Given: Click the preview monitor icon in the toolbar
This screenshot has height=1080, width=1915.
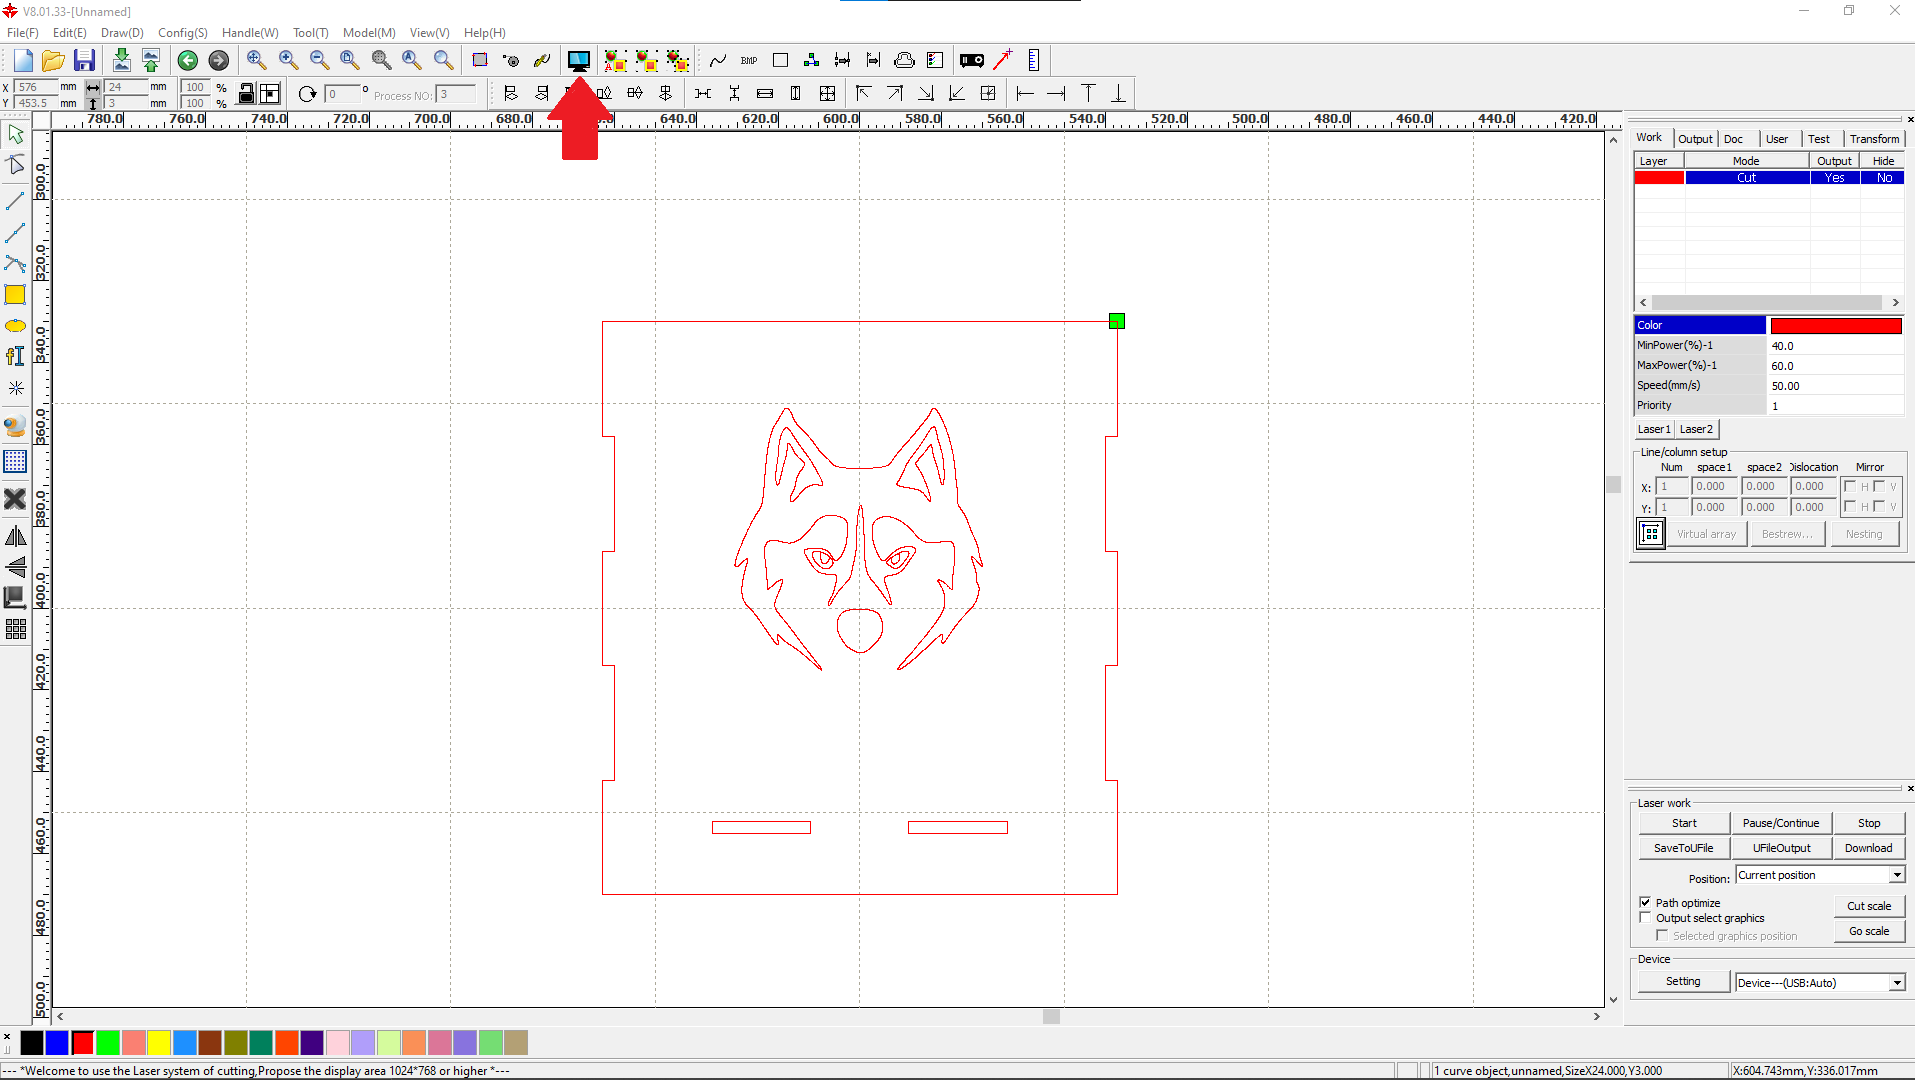Looking at the screenshot, I should coord(578,60).
